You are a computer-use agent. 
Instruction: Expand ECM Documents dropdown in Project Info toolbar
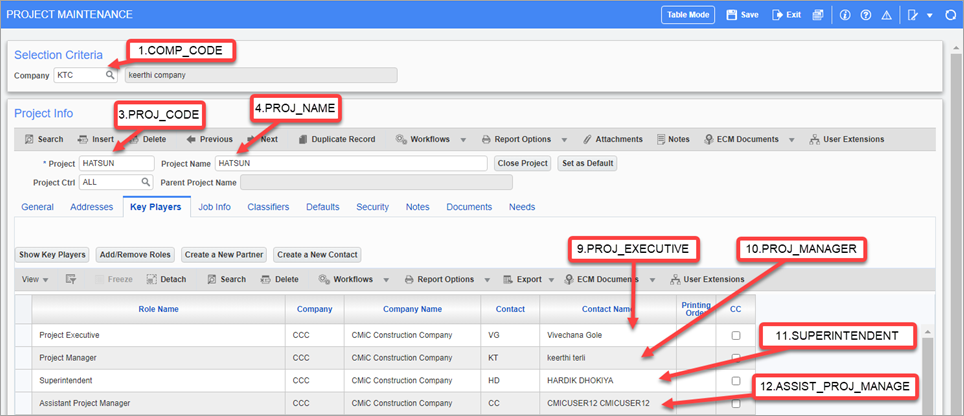791,139
